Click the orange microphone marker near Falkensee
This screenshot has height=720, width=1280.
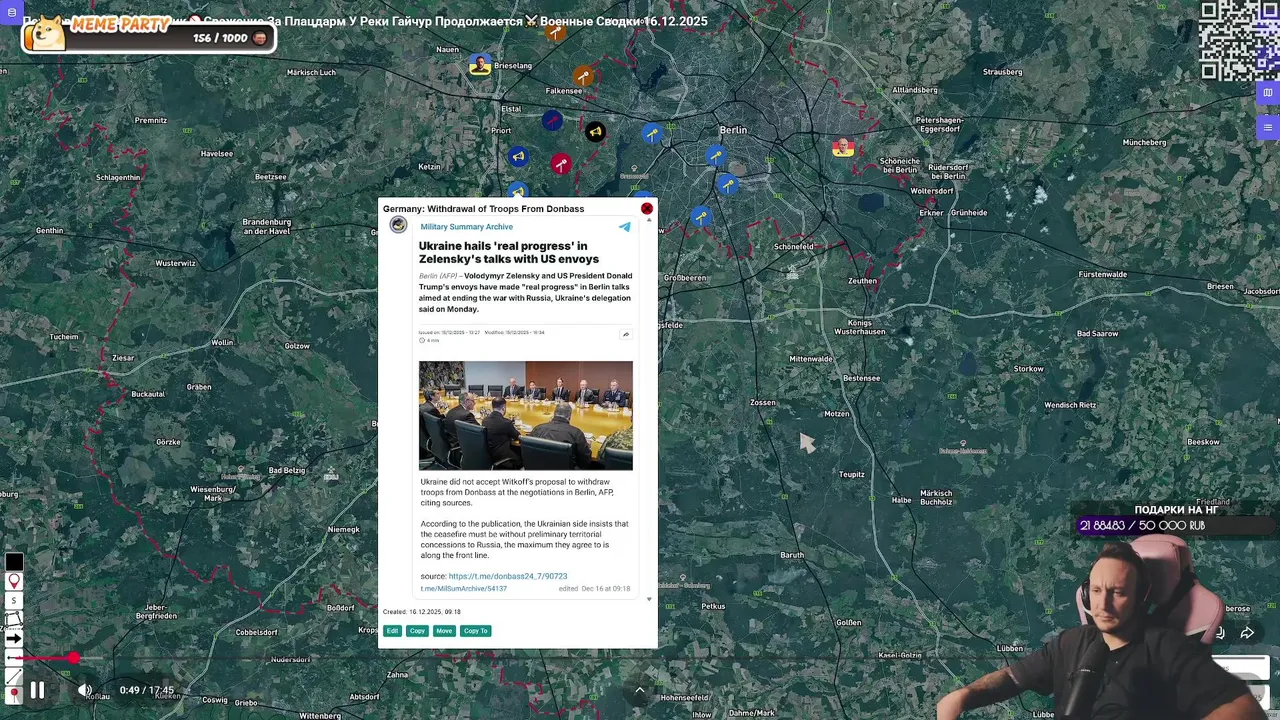point(583,76)
